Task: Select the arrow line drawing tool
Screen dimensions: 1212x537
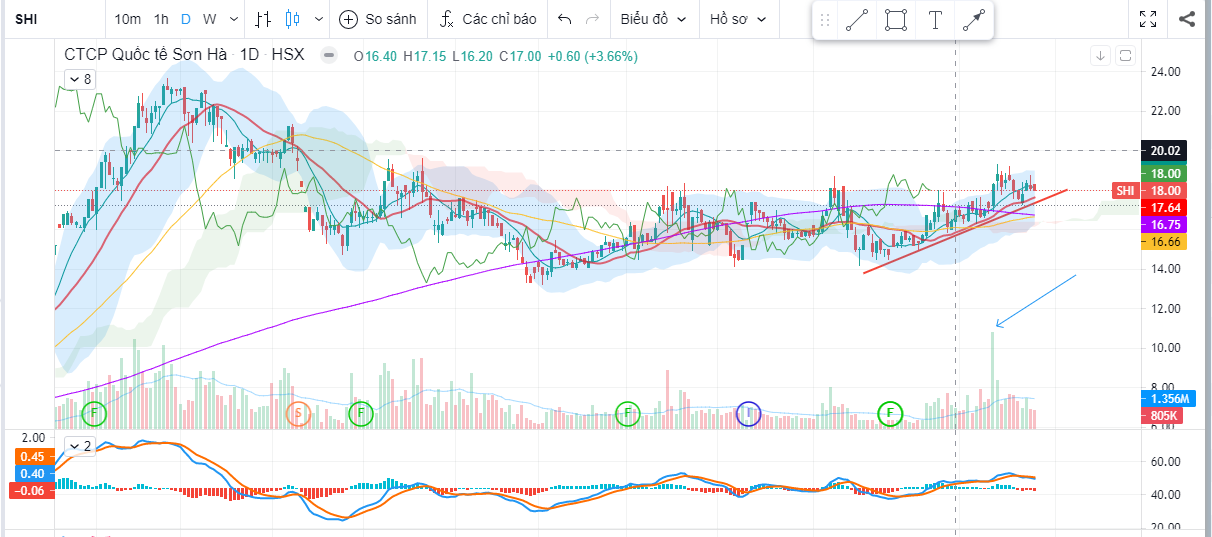Action: point(973,20)
